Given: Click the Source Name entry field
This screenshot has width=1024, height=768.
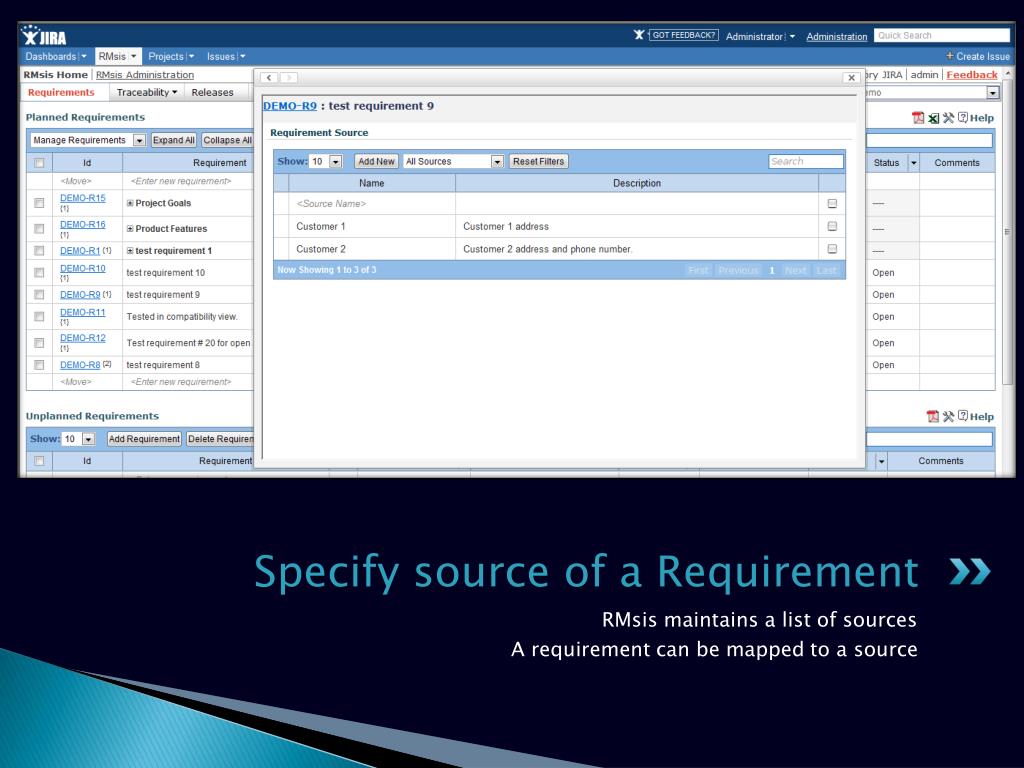Looking at the screenshot, I should tap(372, 204).
